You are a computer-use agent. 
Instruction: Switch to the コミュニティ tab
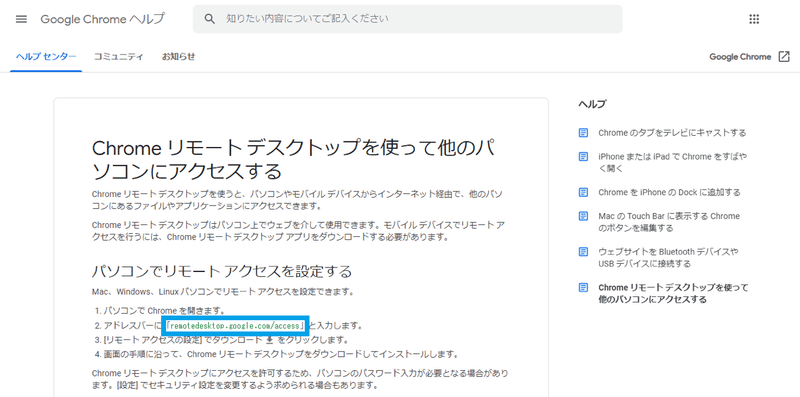point(118,57)
